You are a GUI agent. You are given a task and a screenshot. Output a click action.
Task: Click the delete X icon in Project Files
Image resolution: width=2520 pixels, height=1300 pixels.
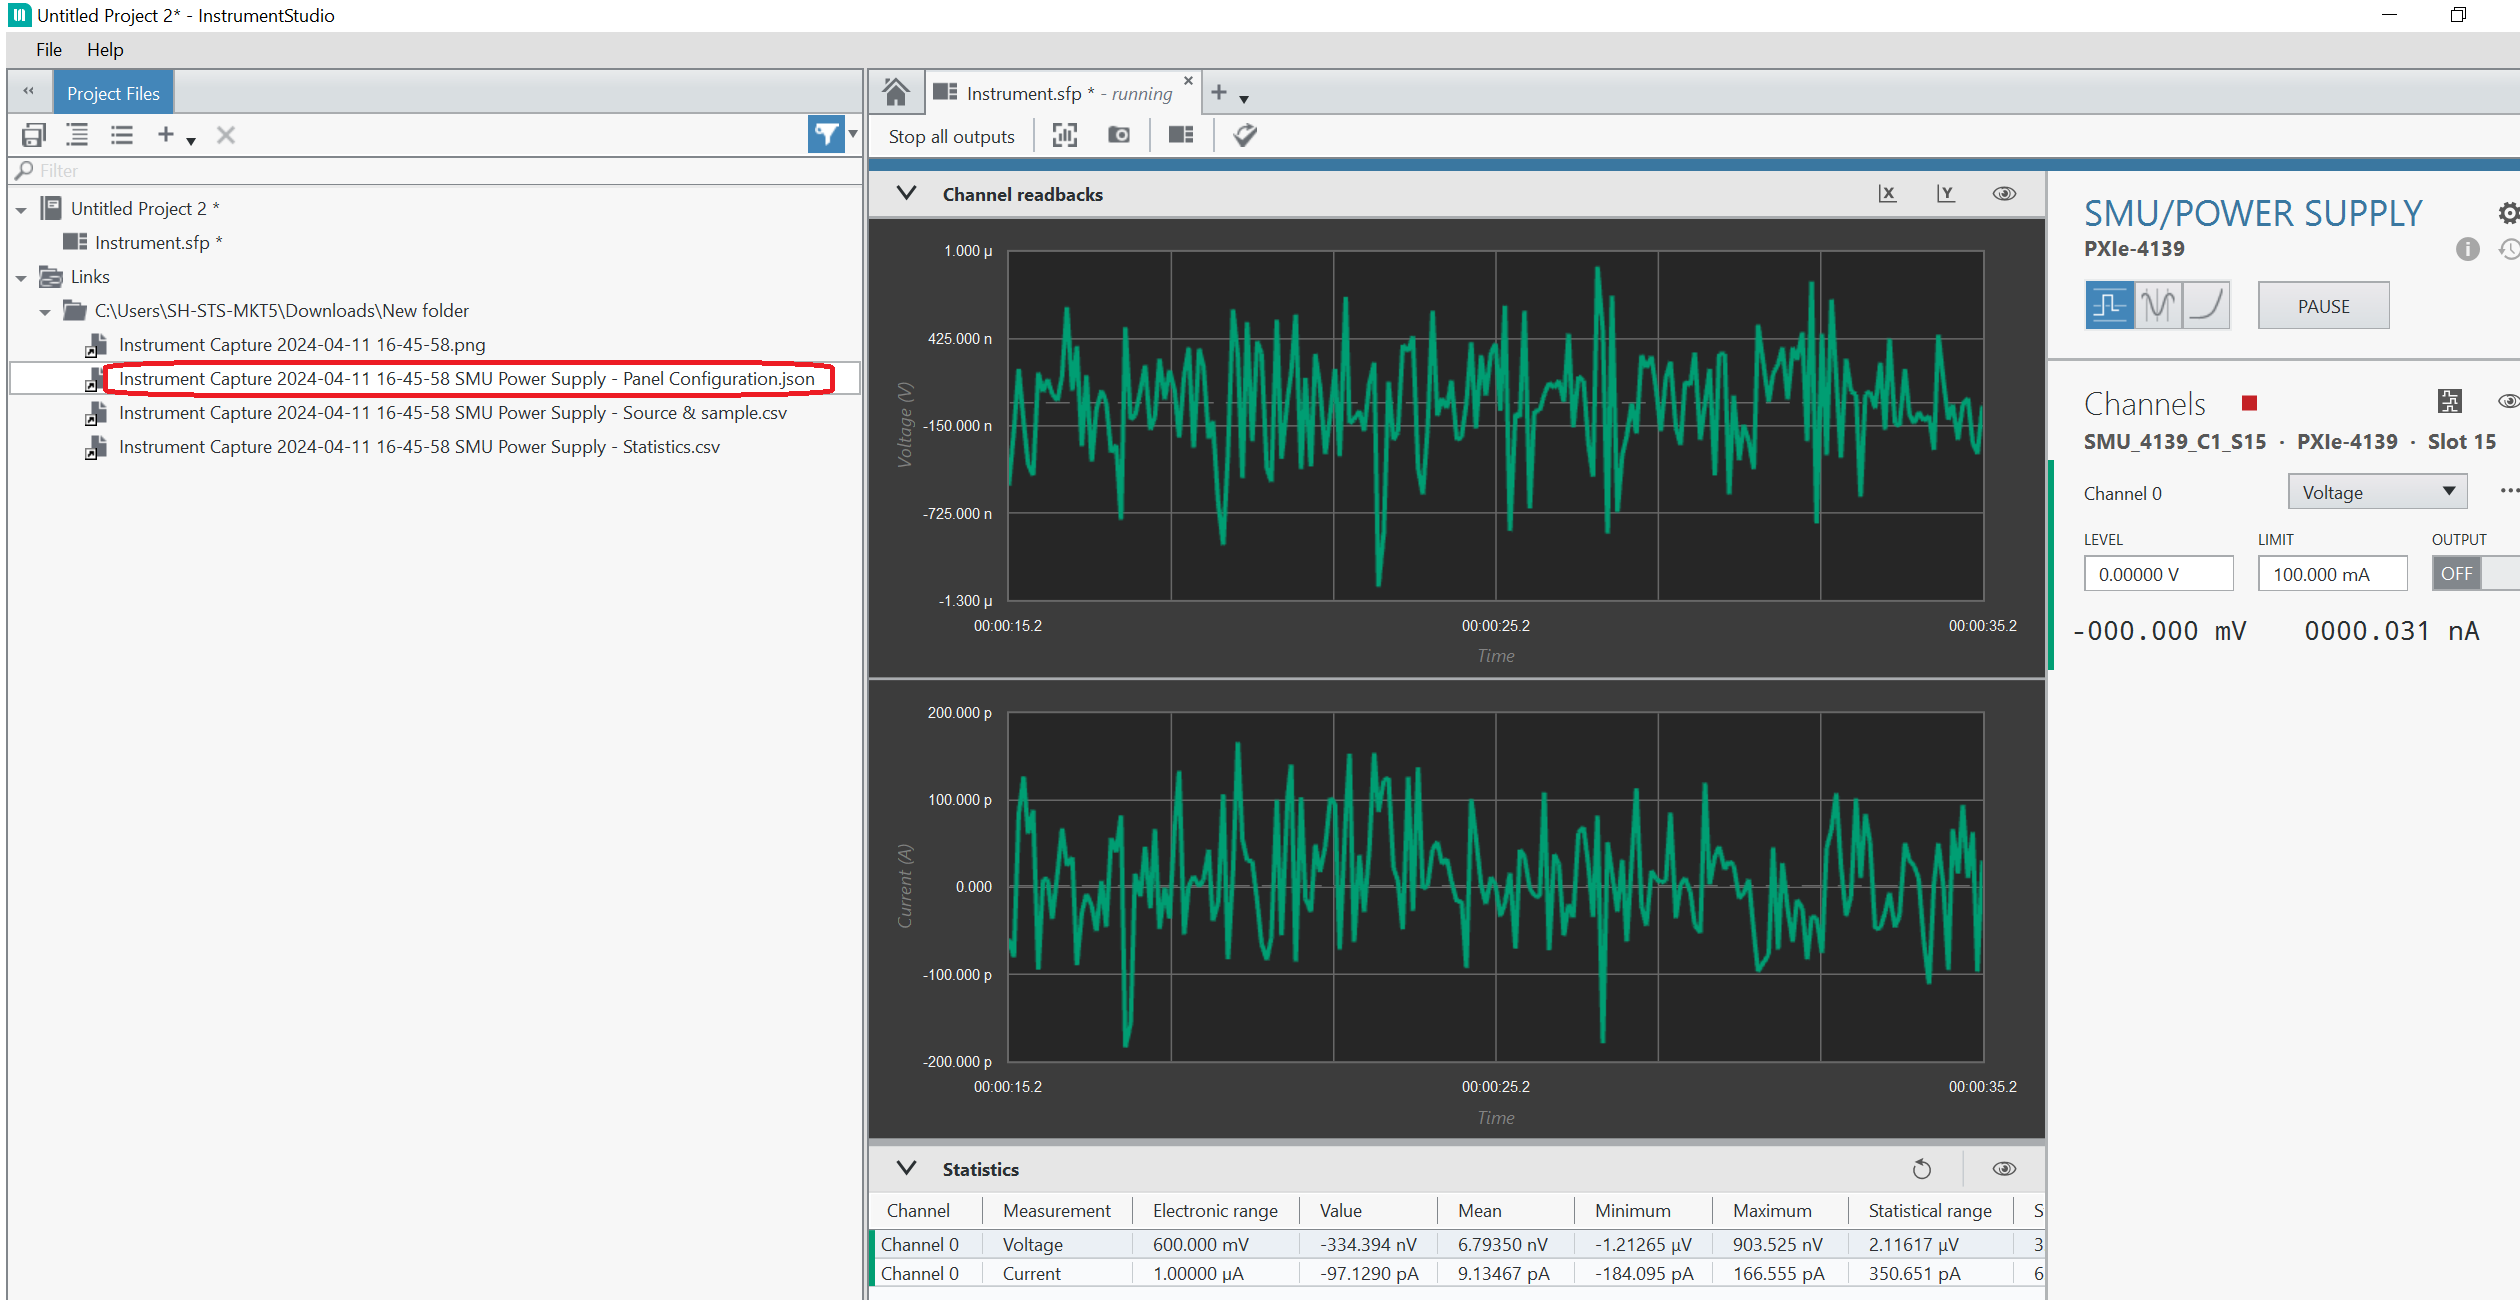(x=226, y=135)
